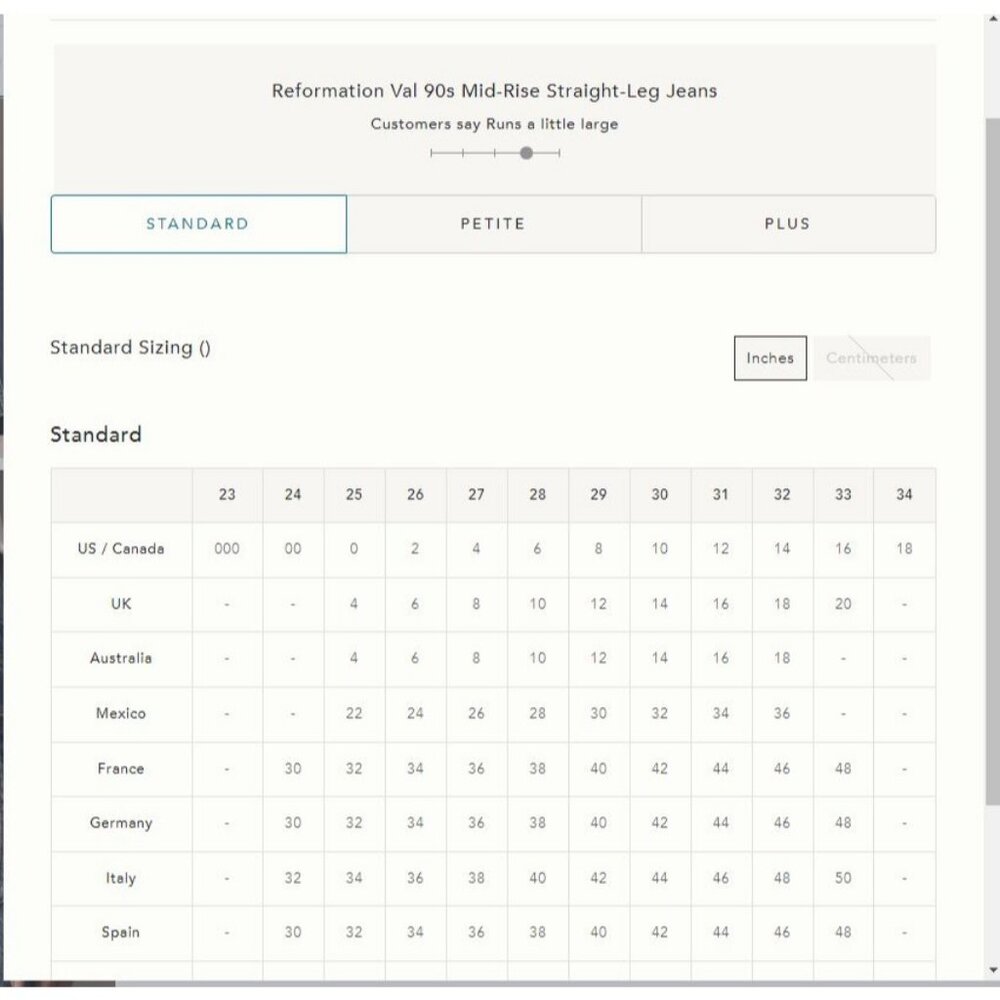Click Italy size 32 cell
Viewport: 1000px width, 1000px height.
pos(293,878)
